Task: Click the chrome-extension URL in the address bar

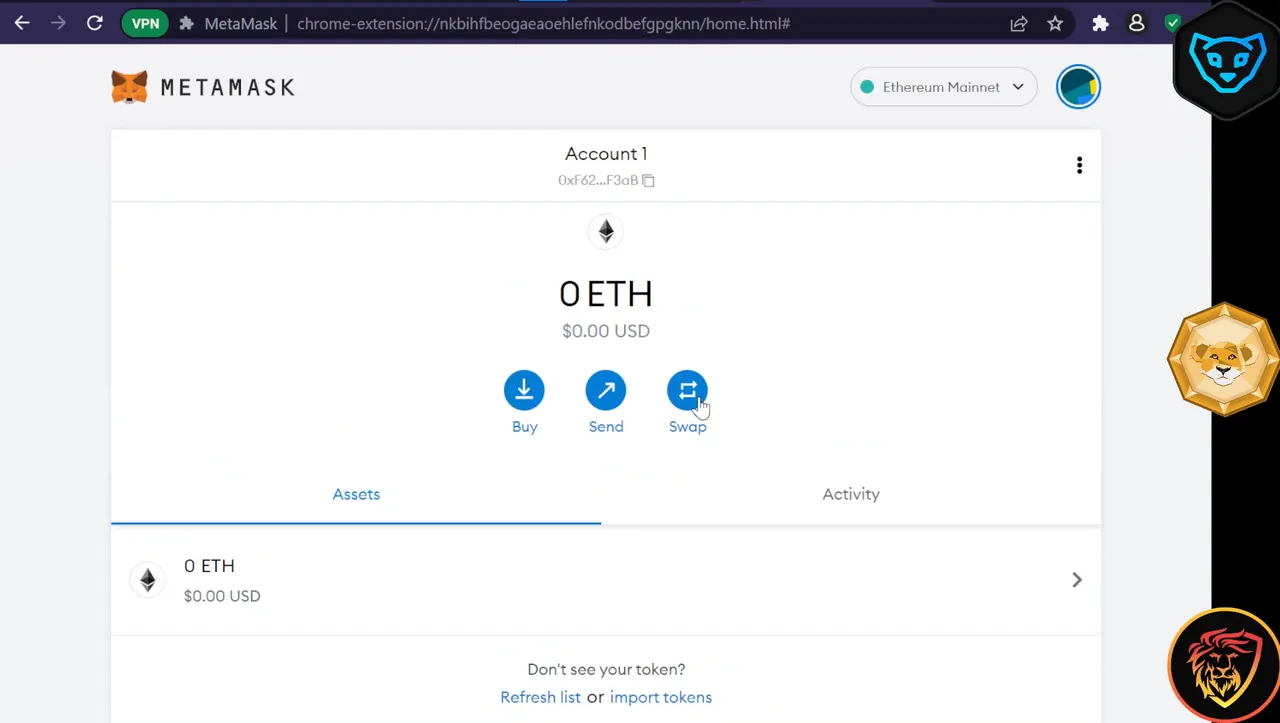Action: [544, 23]
